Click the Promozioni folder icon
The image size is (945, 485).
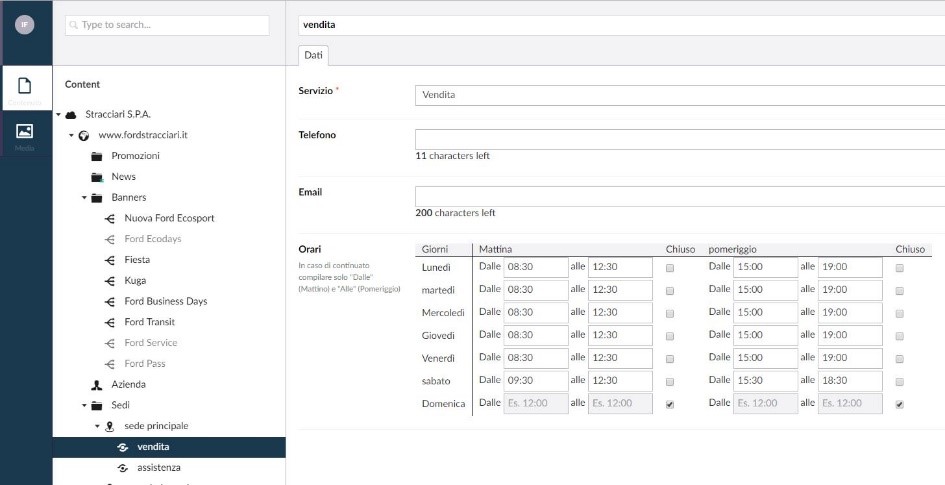pyautogui.click(x=96, y=156)
